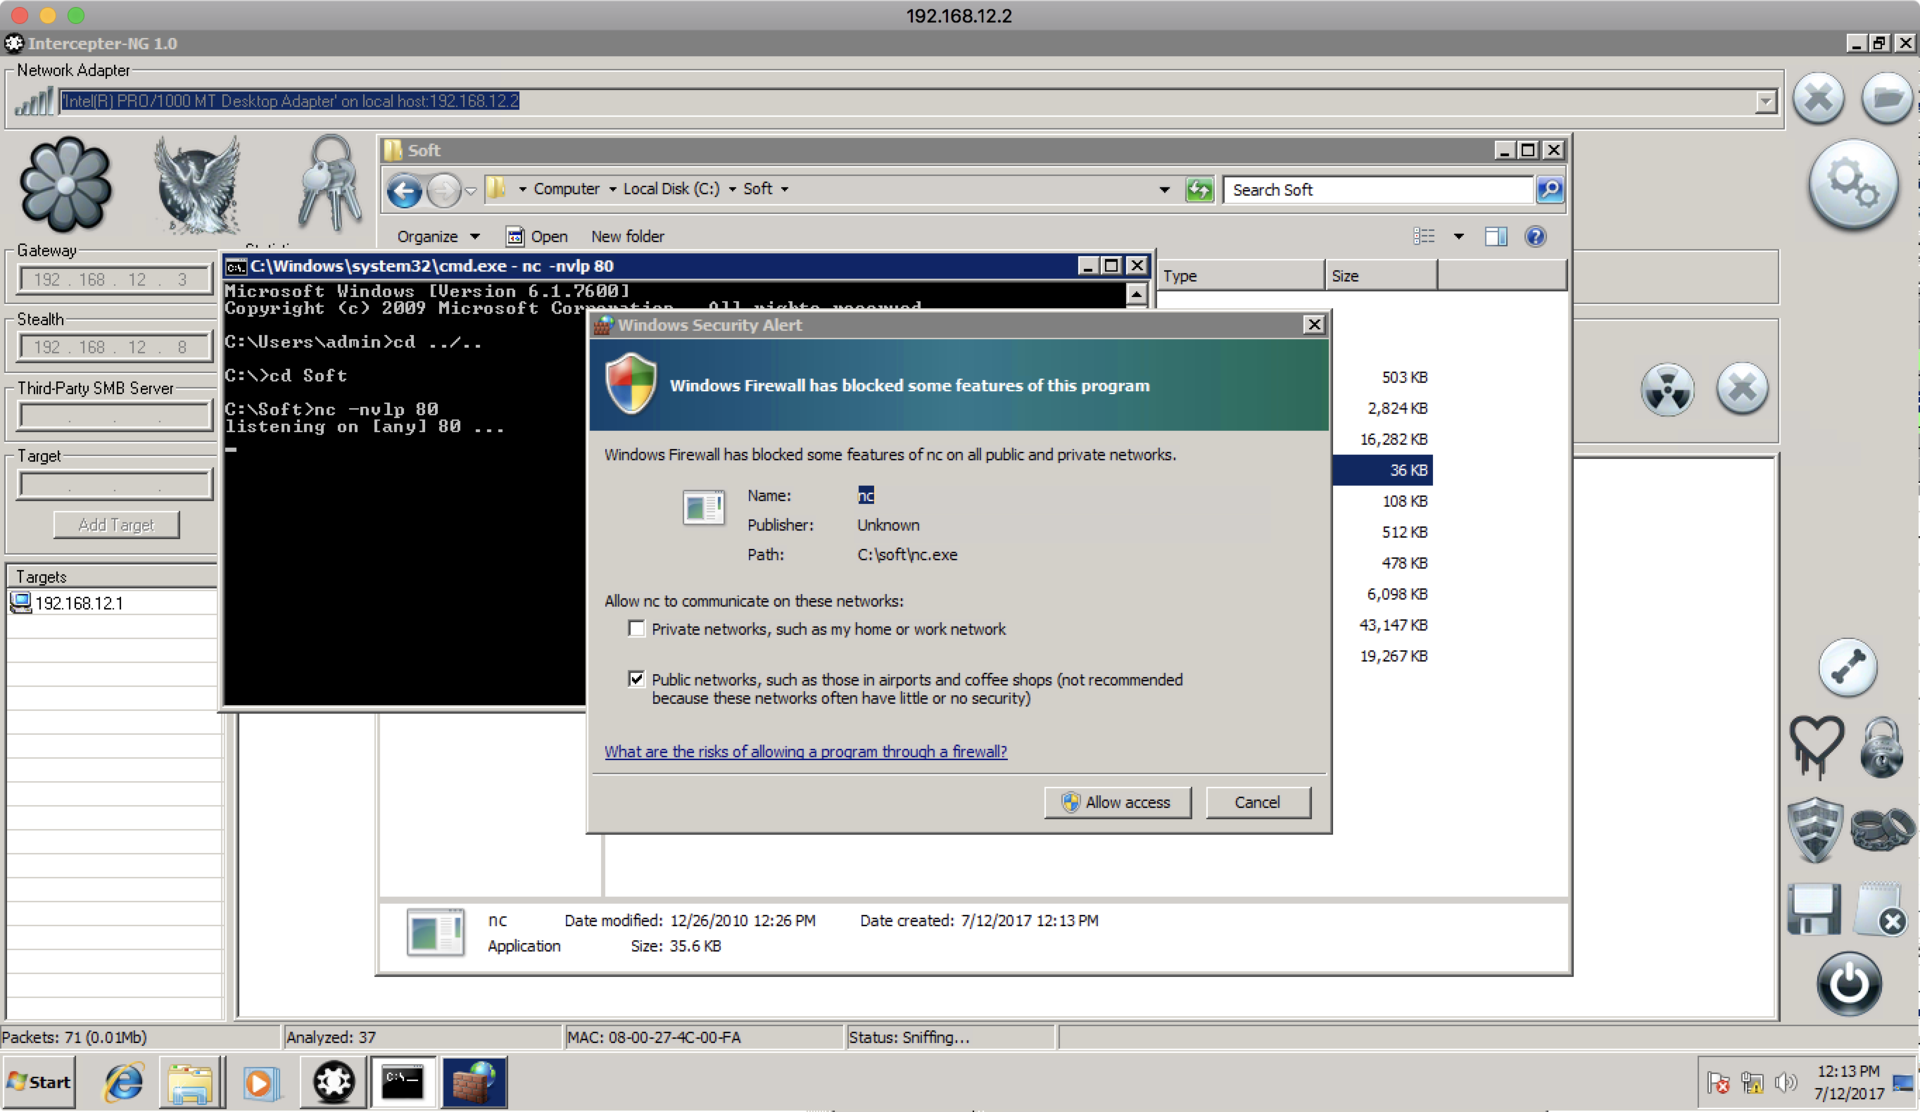The image size is (1920, 1112).
Task: Select the phoenix resurrection mode icon
Action: coord(197,185)
